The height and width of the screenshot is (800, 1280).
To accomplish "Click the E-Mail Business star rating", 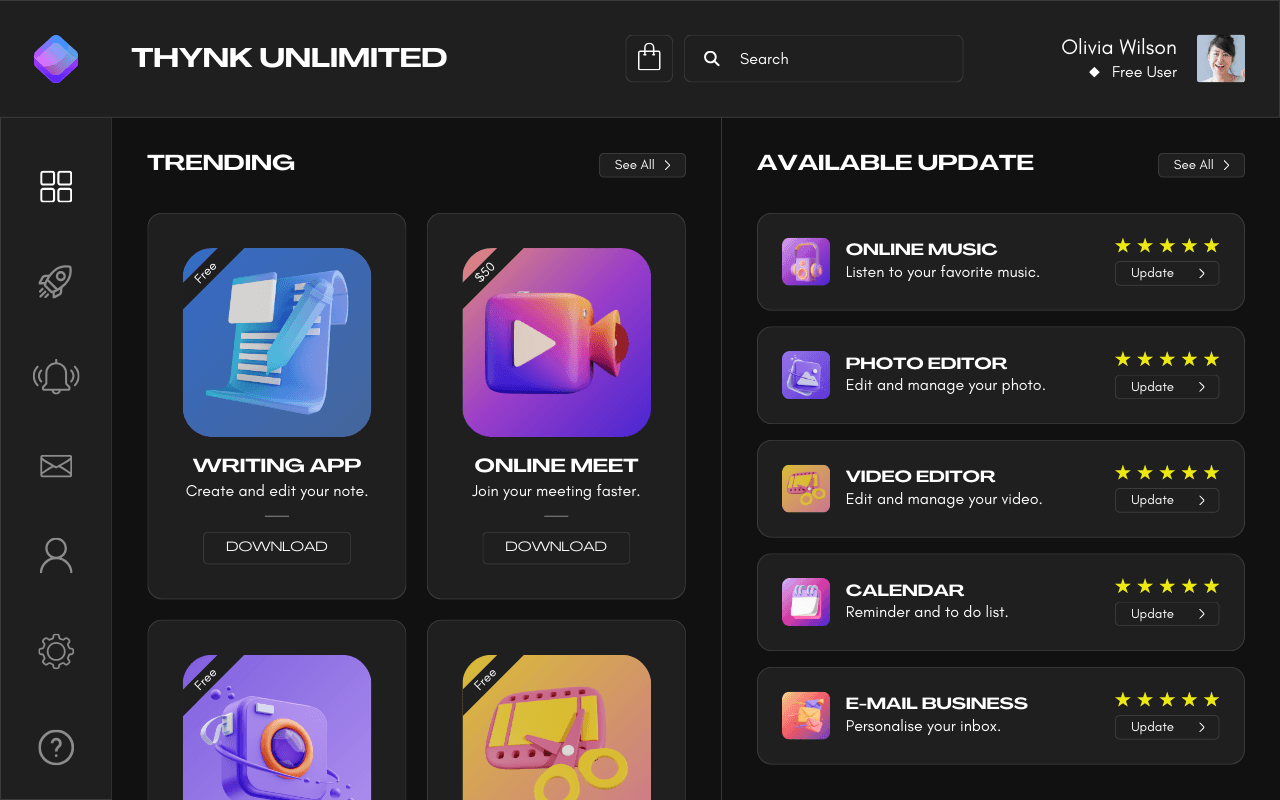I will (x=1167, y=700).
